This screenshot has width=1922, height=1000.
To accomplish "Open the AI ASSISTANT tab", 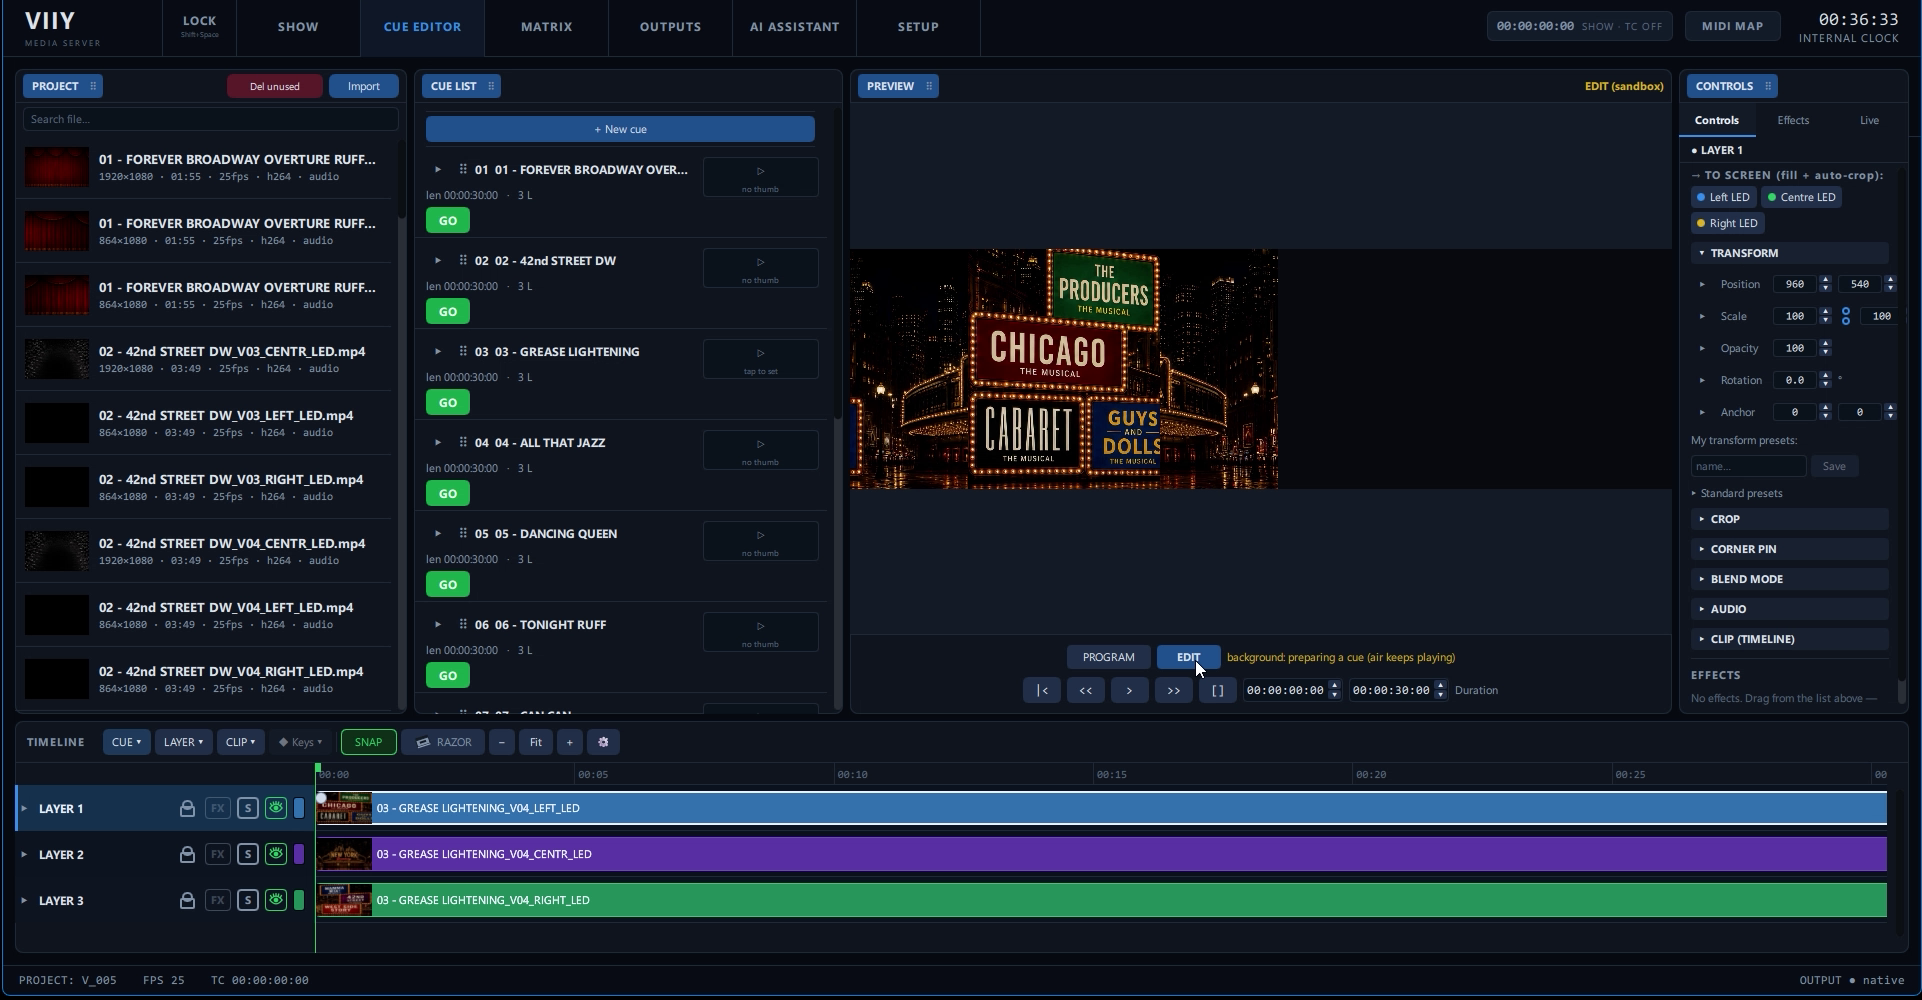I will pyautogui.click(x=794, y=27).
